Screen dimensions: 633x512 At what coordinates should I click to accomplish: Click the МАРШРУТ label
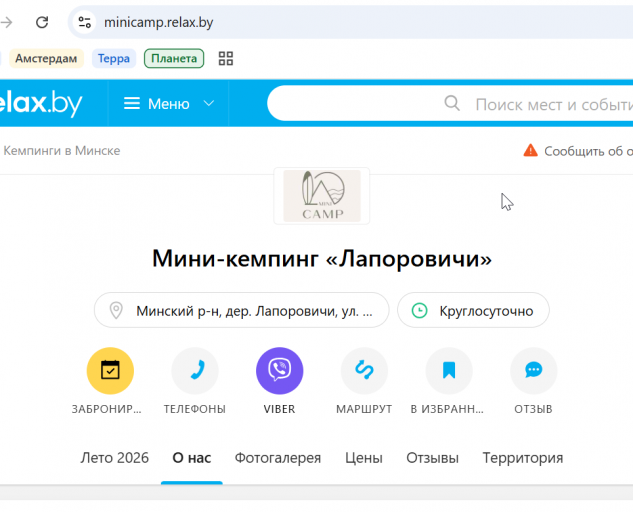364,409
